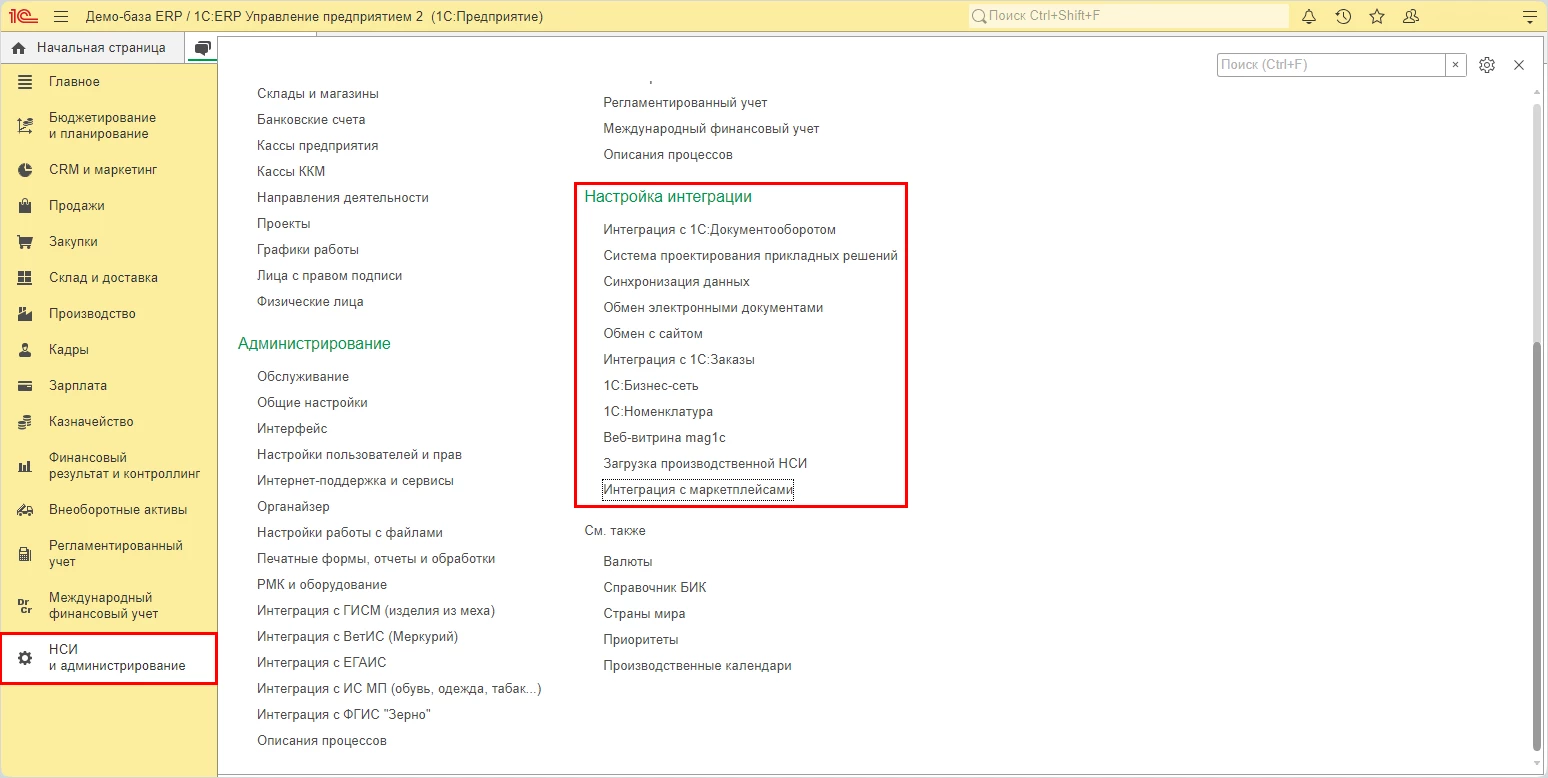Open Международный финансовый учет section in sidebar
The image size is (1548, 778).
point(109,606)
